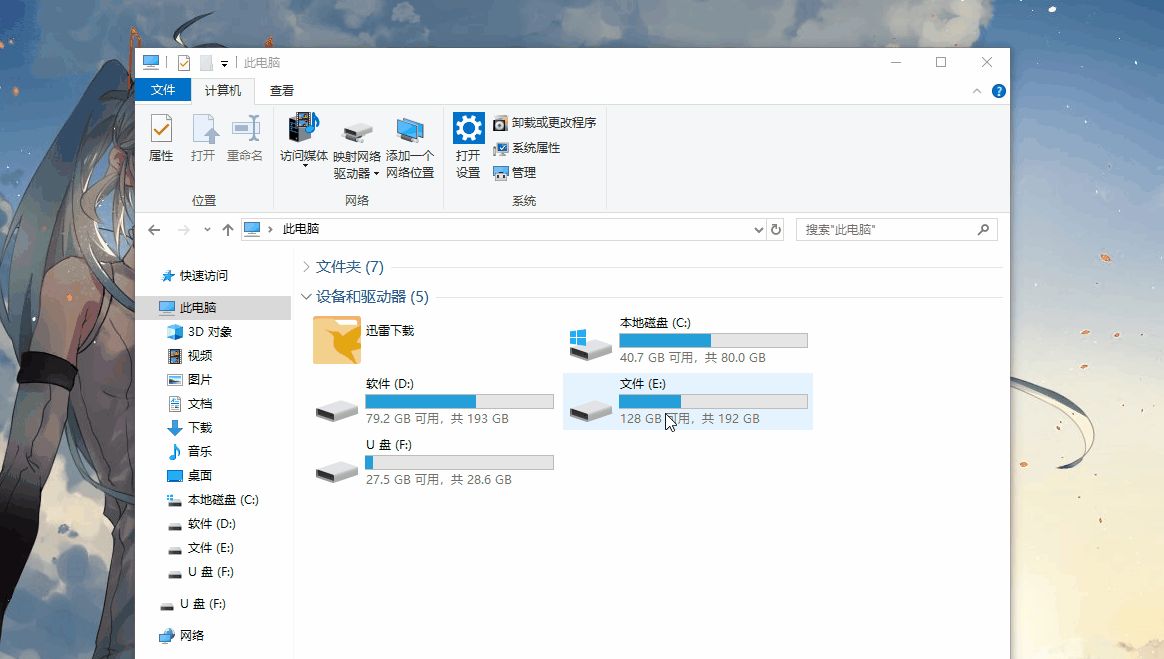
Task: Click the D: drive usage bar
Action: (460, 401)
